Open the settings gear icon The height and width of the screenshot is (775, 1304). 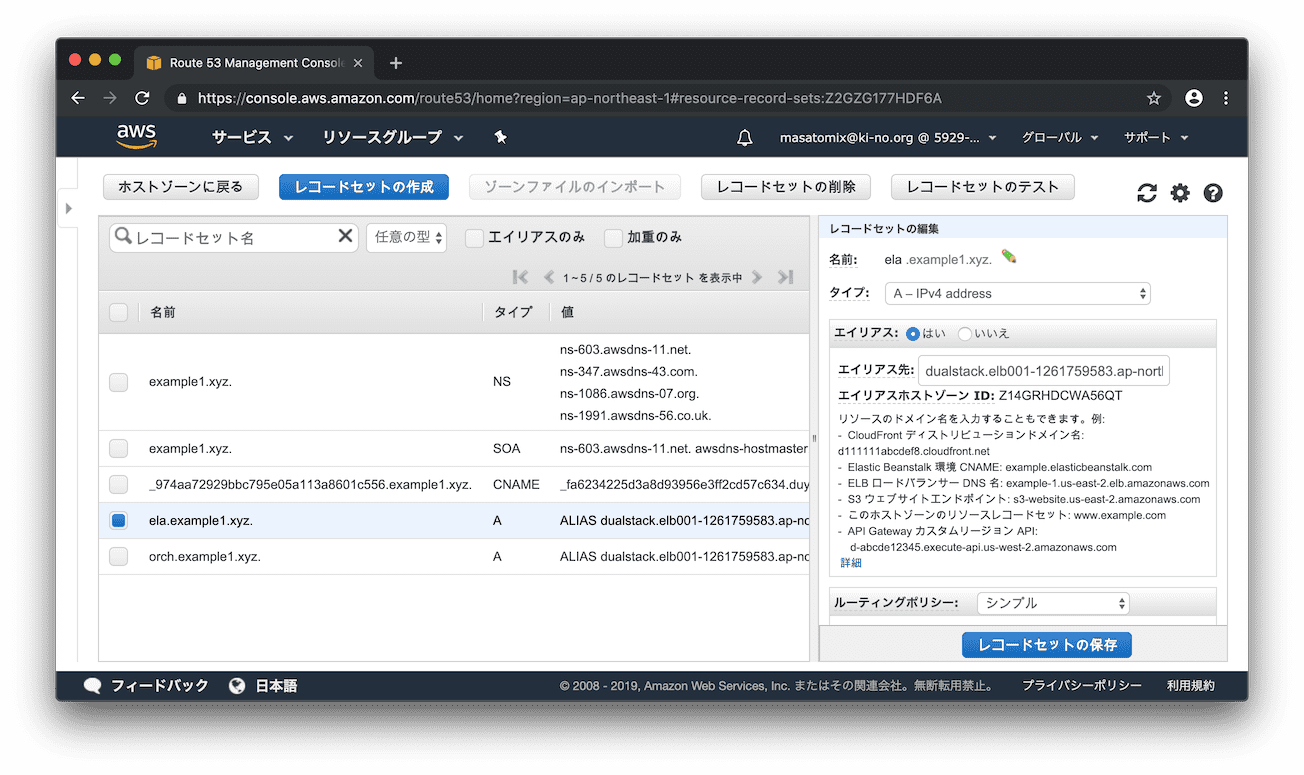click(x=1180, y=193)
